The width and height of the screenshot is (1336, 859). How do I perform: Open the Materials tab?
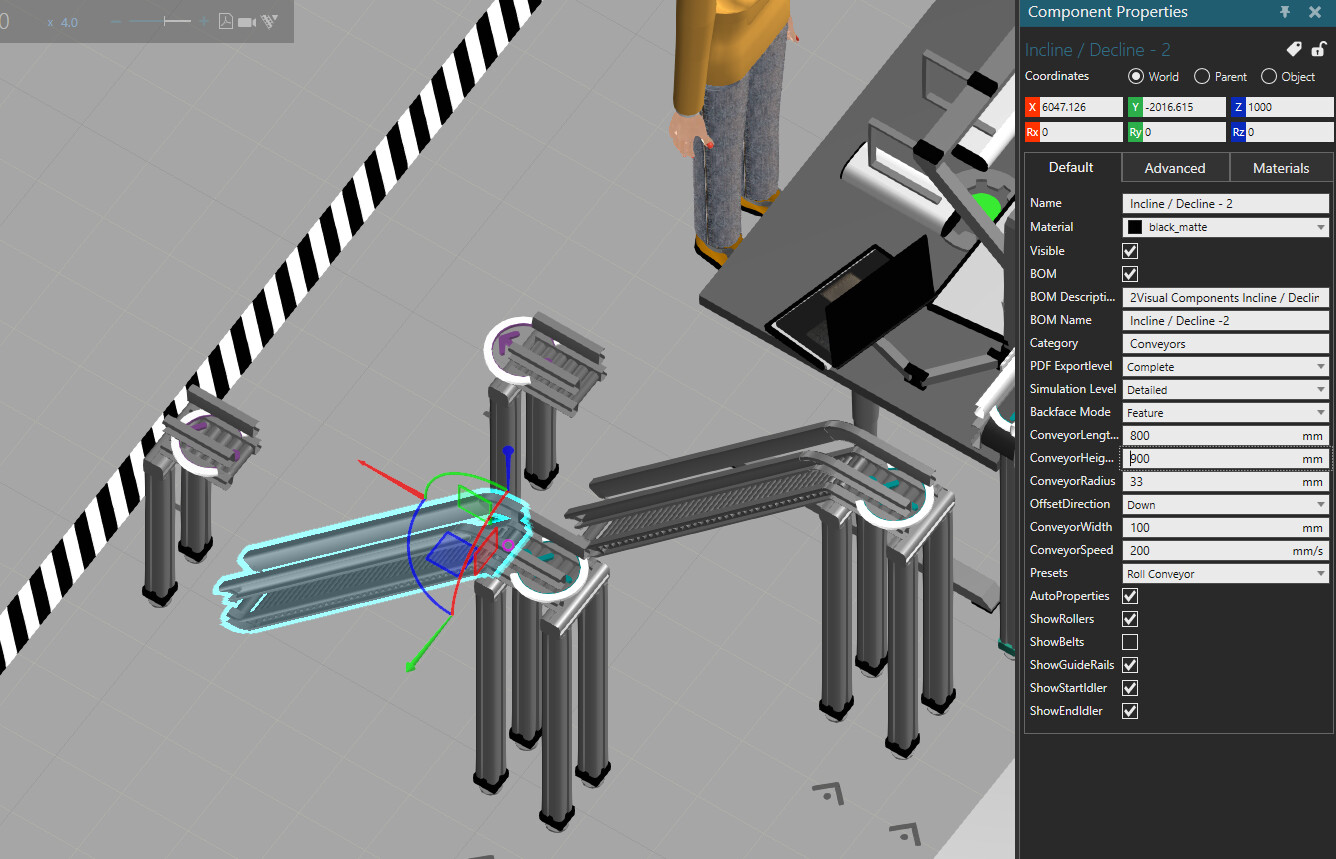pos(1280,168)
